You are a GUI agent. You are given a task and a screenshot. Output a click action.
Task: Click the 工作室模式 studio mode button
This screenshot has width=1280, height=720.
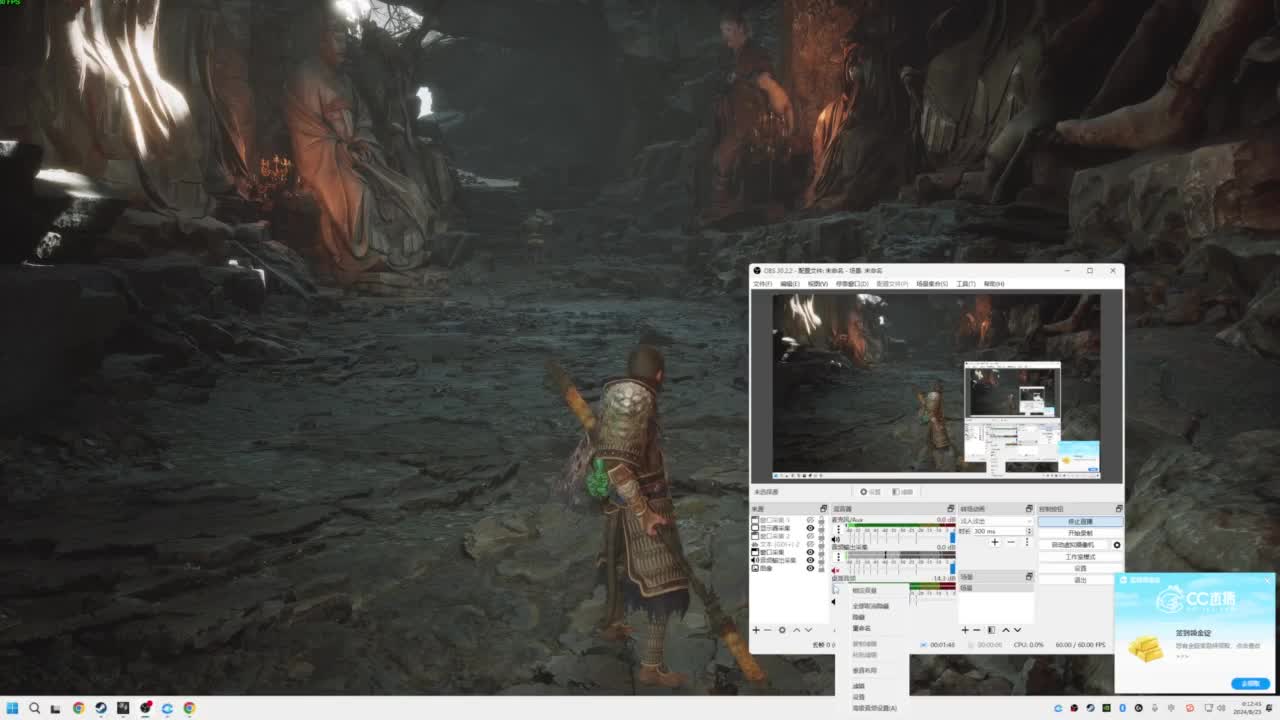coord(1080,557)
